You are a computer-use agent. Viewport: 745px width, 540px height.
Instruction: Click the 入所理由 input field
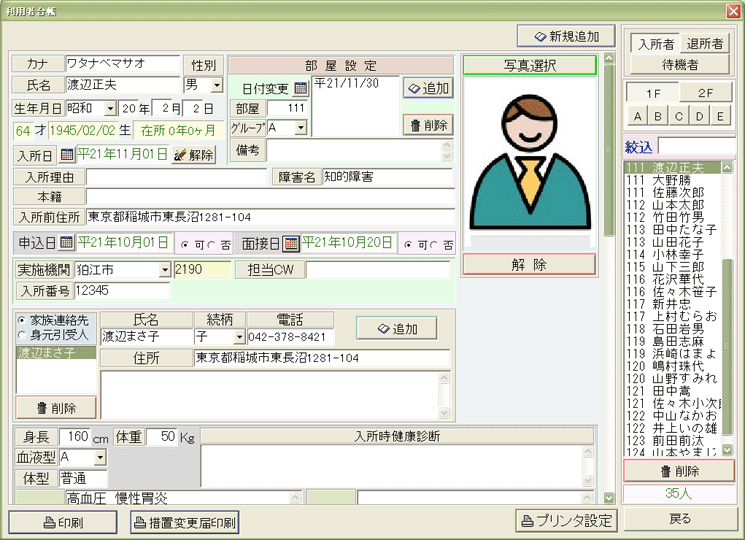tap(176, 178)
